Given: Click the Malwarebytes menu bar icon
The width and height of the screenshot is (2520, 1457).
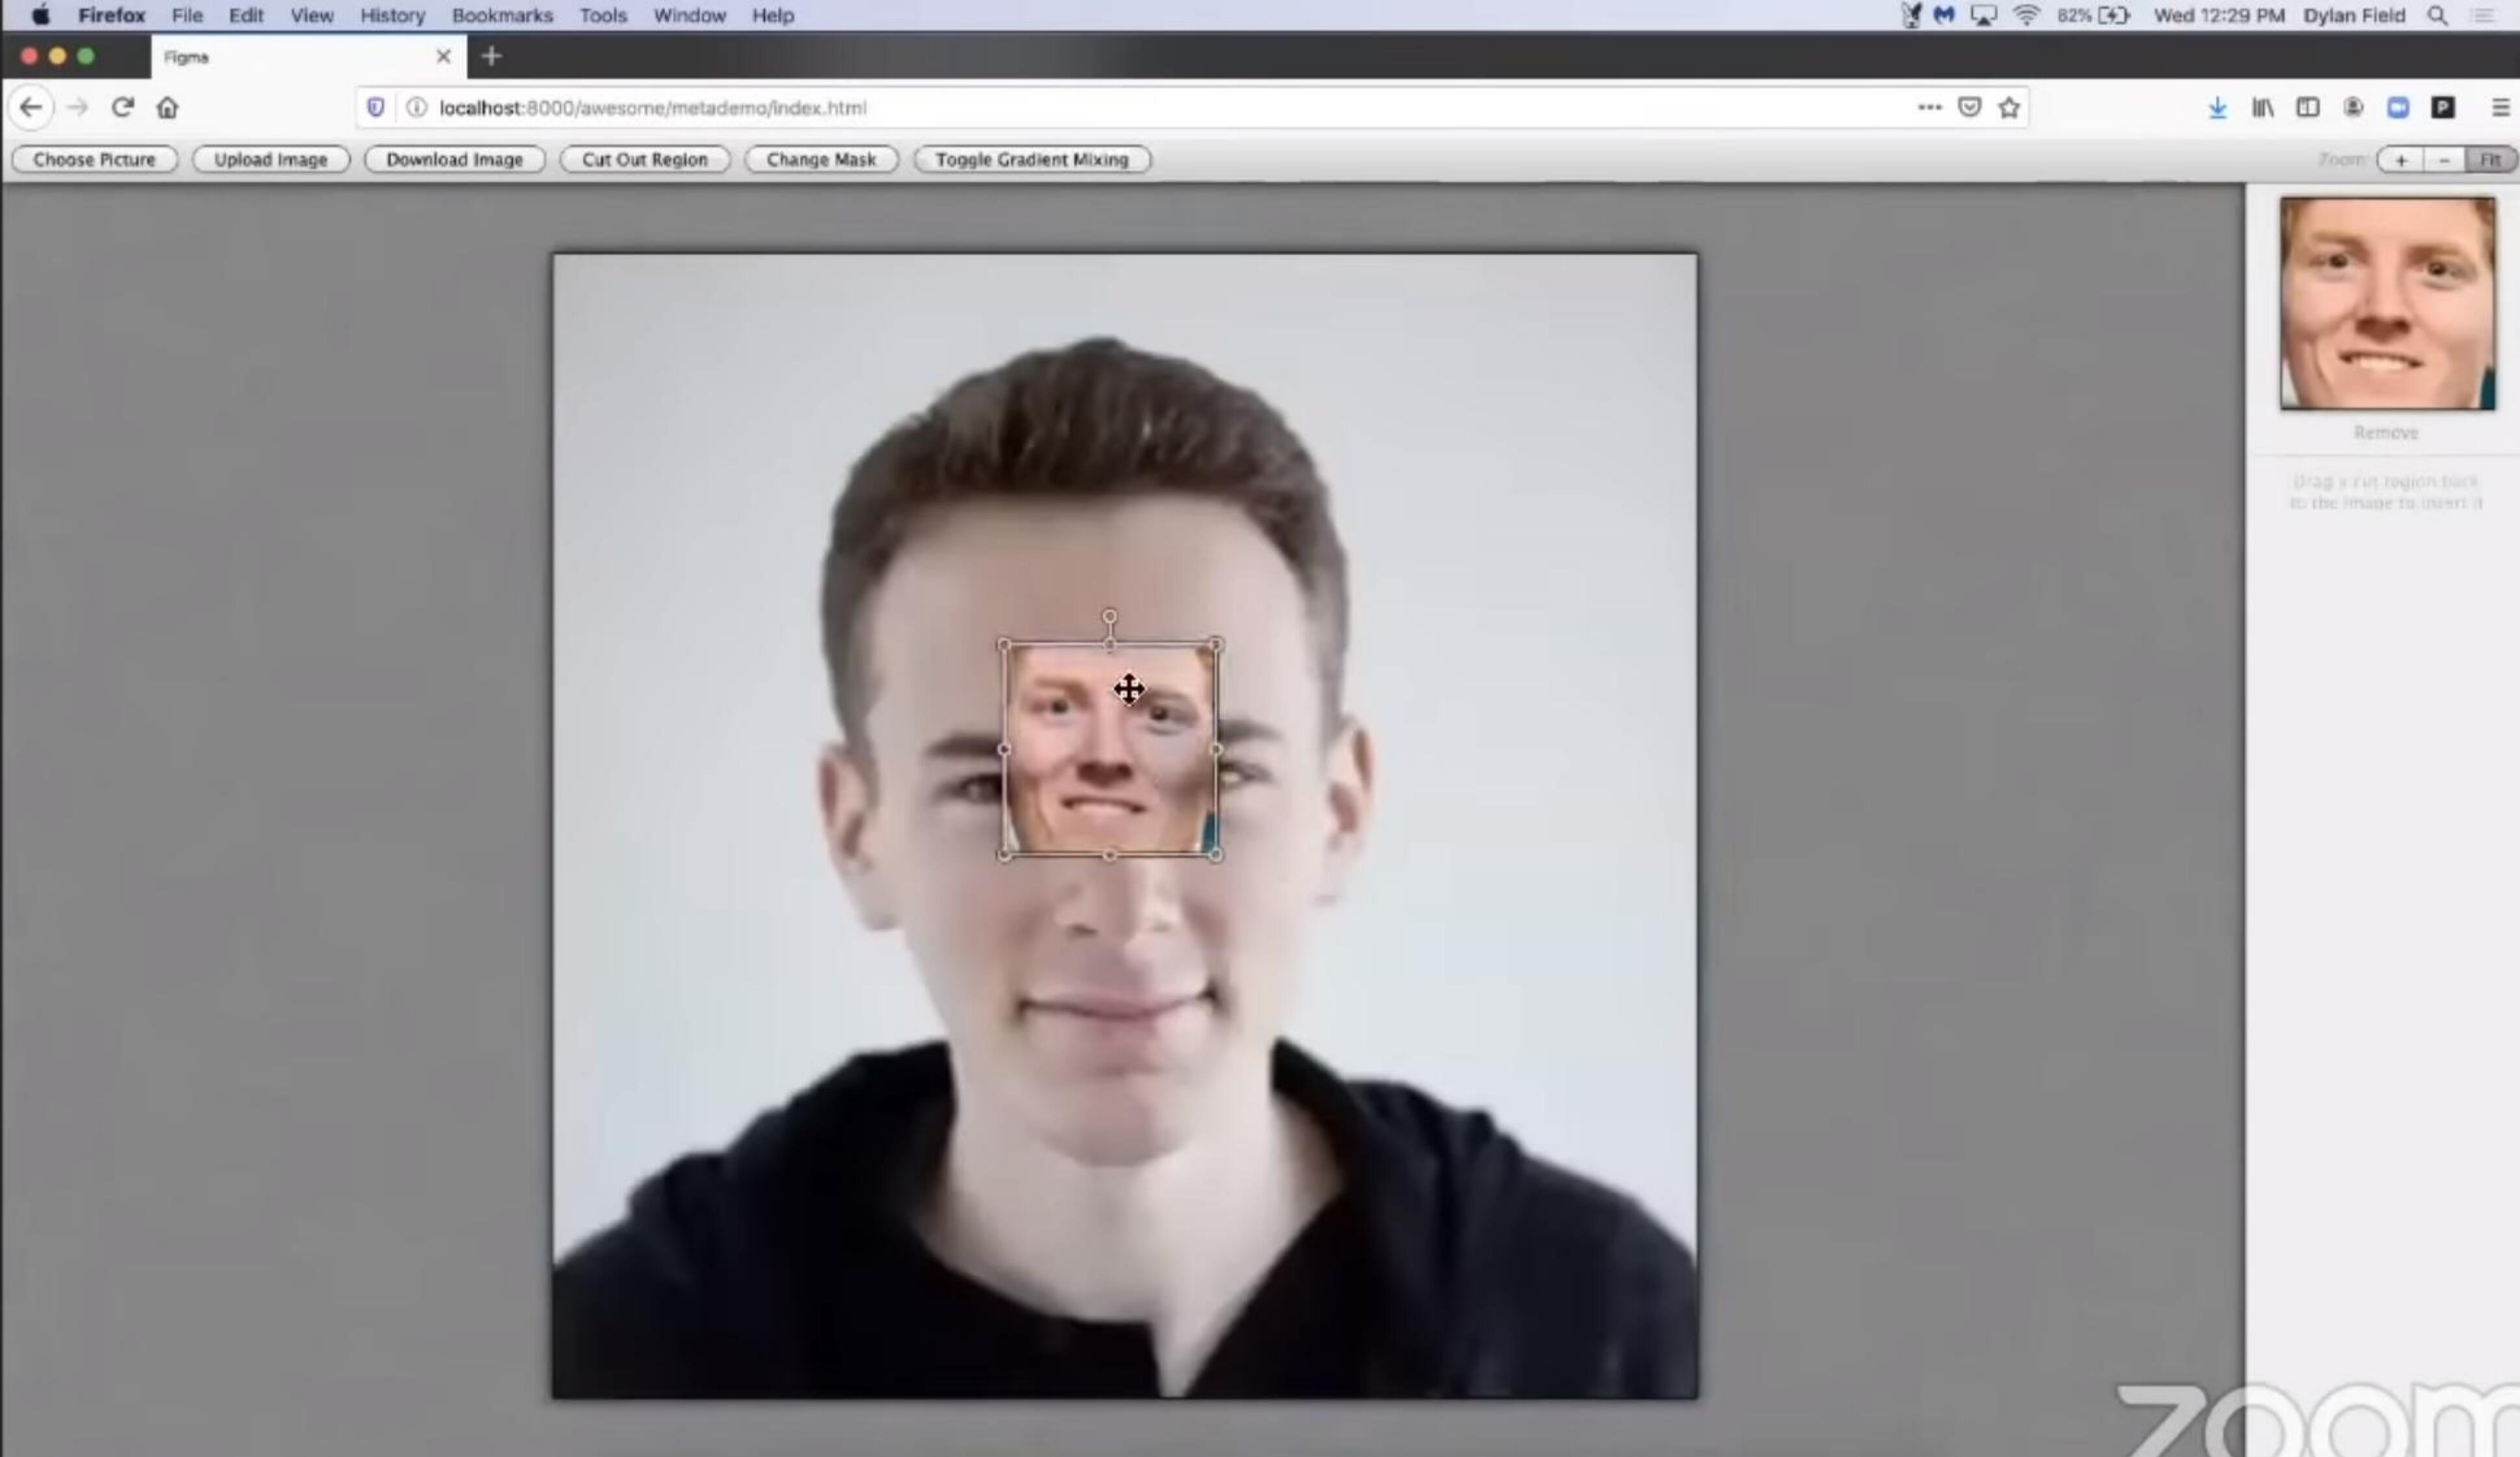Looking at the screenshot, I should [x=1943, y=15].
